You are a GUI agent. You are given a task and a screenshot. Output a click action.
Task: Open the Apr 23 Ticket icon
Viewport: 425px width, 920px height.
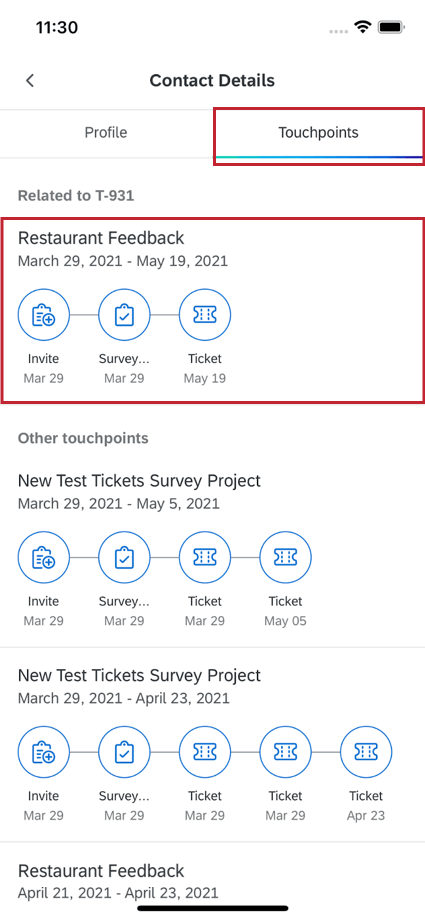(366, 752)
